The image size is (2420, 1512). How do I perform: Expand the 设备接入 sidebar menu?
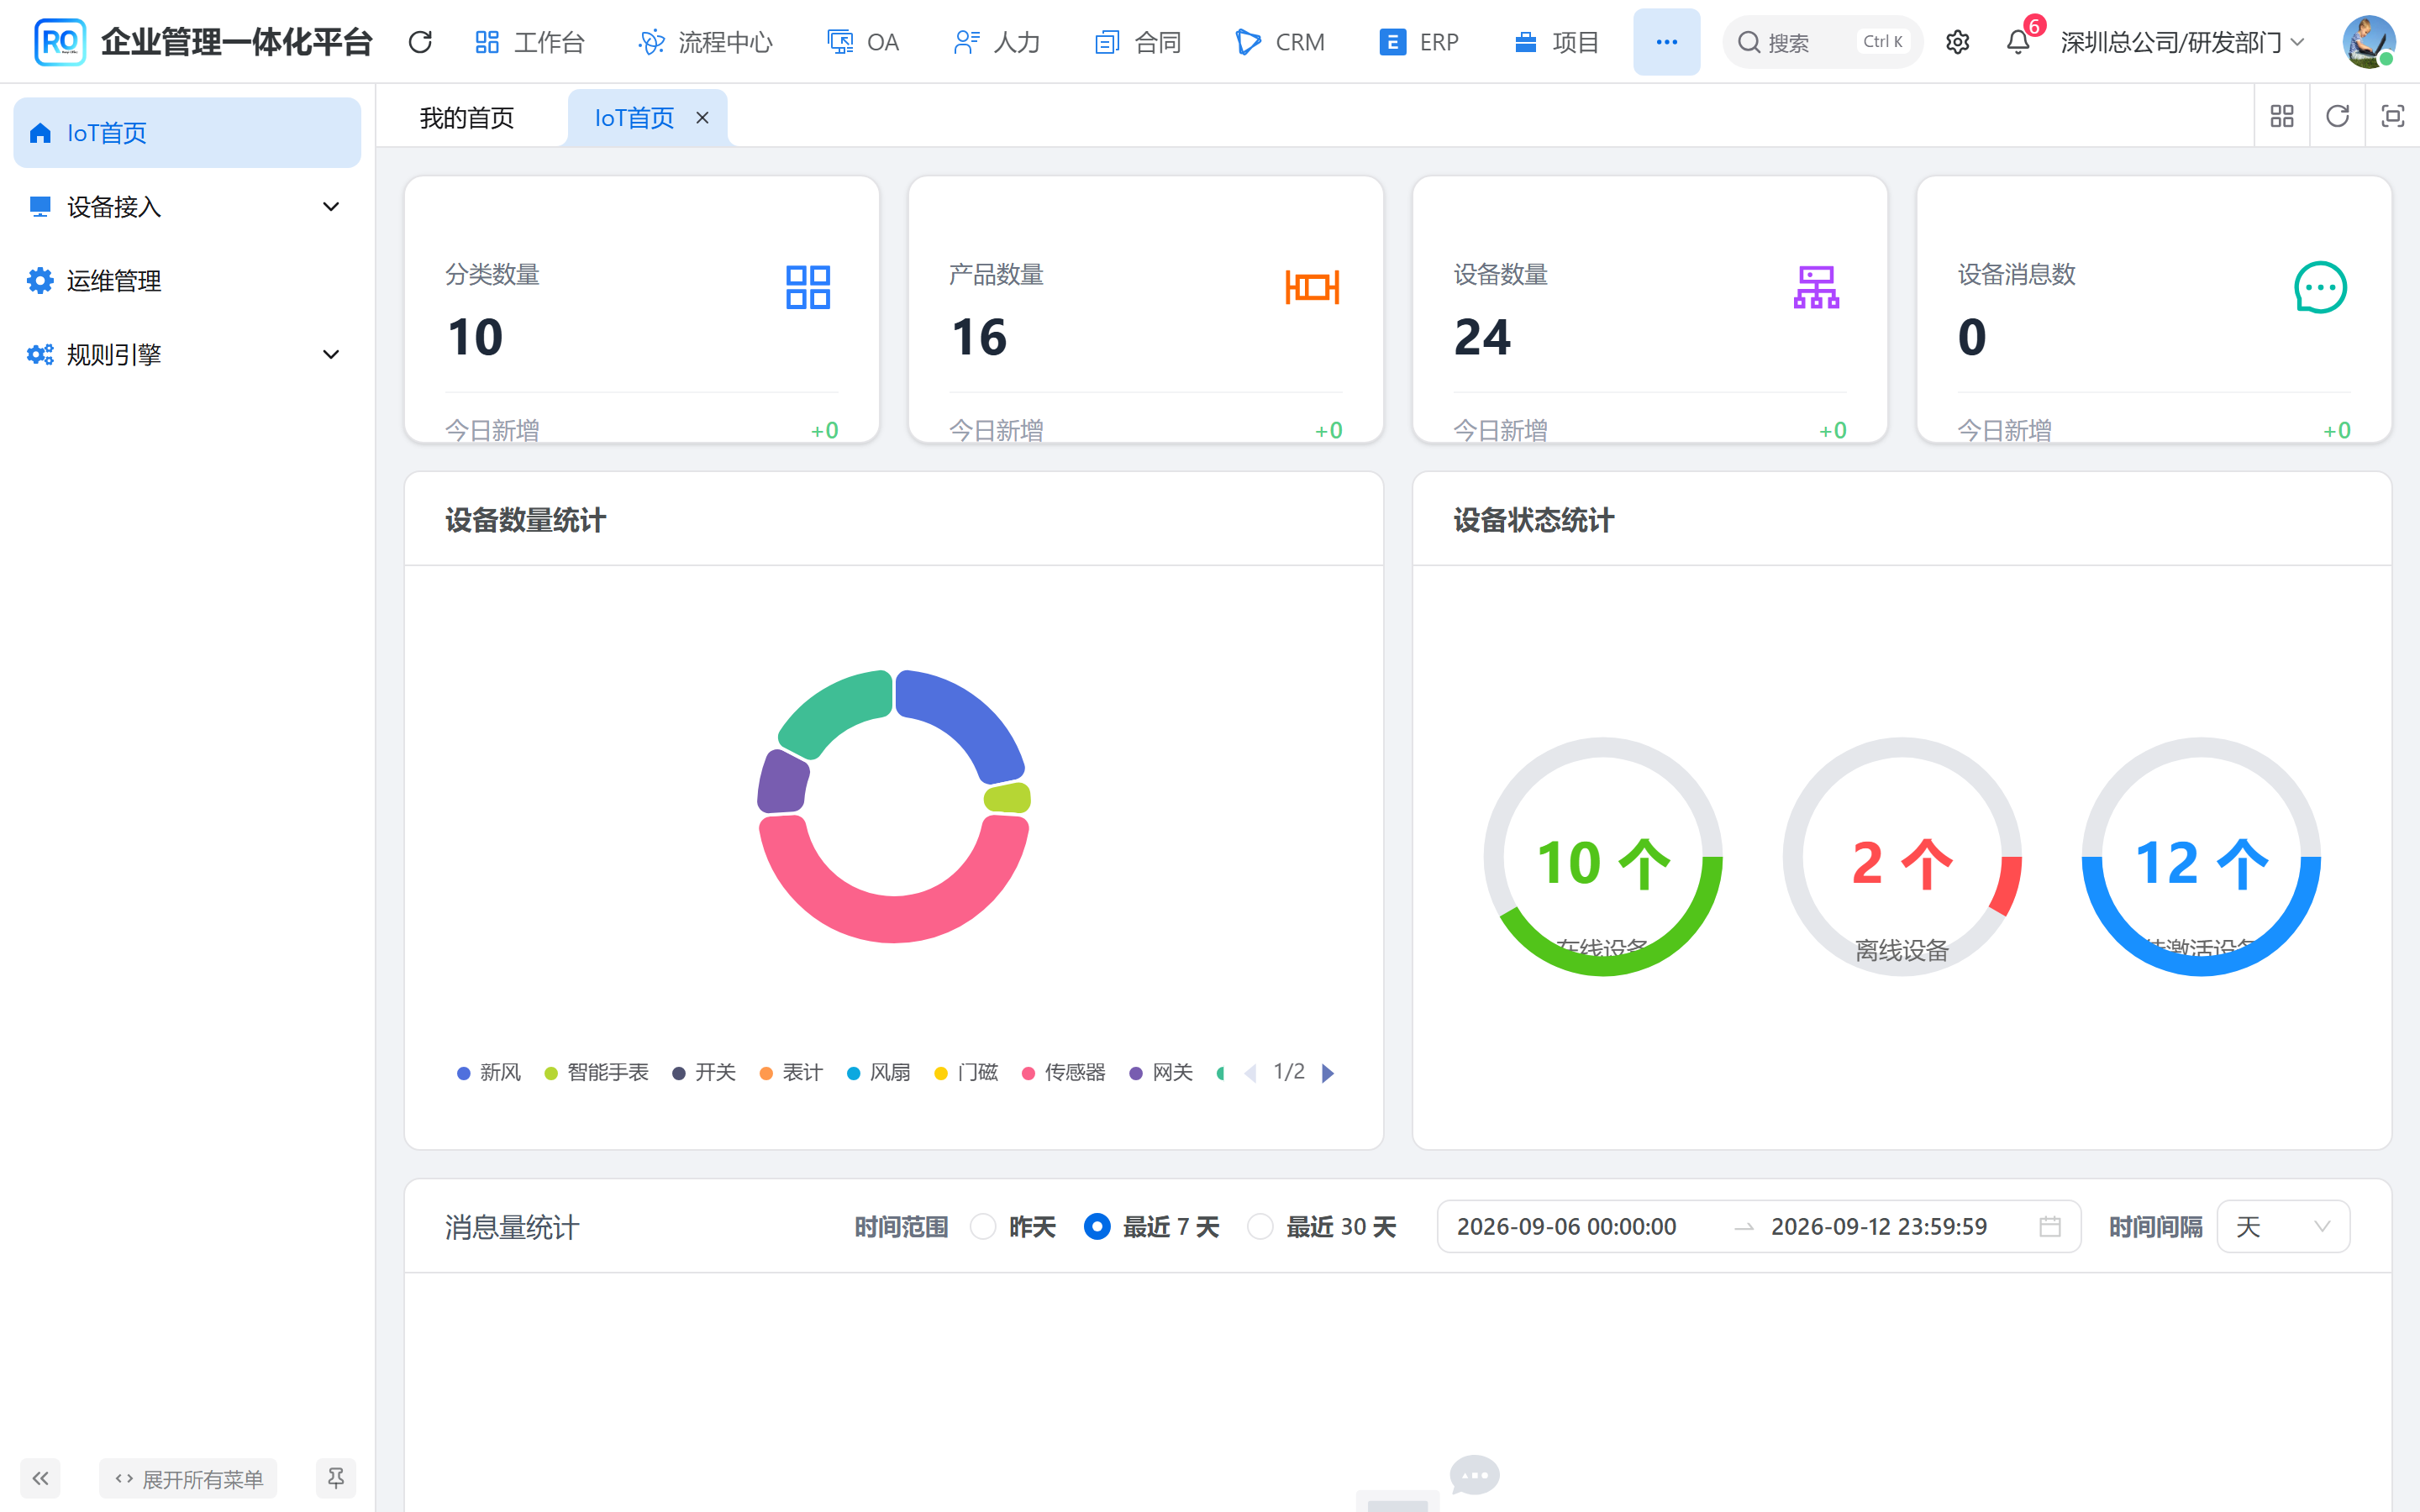(187, 207)
